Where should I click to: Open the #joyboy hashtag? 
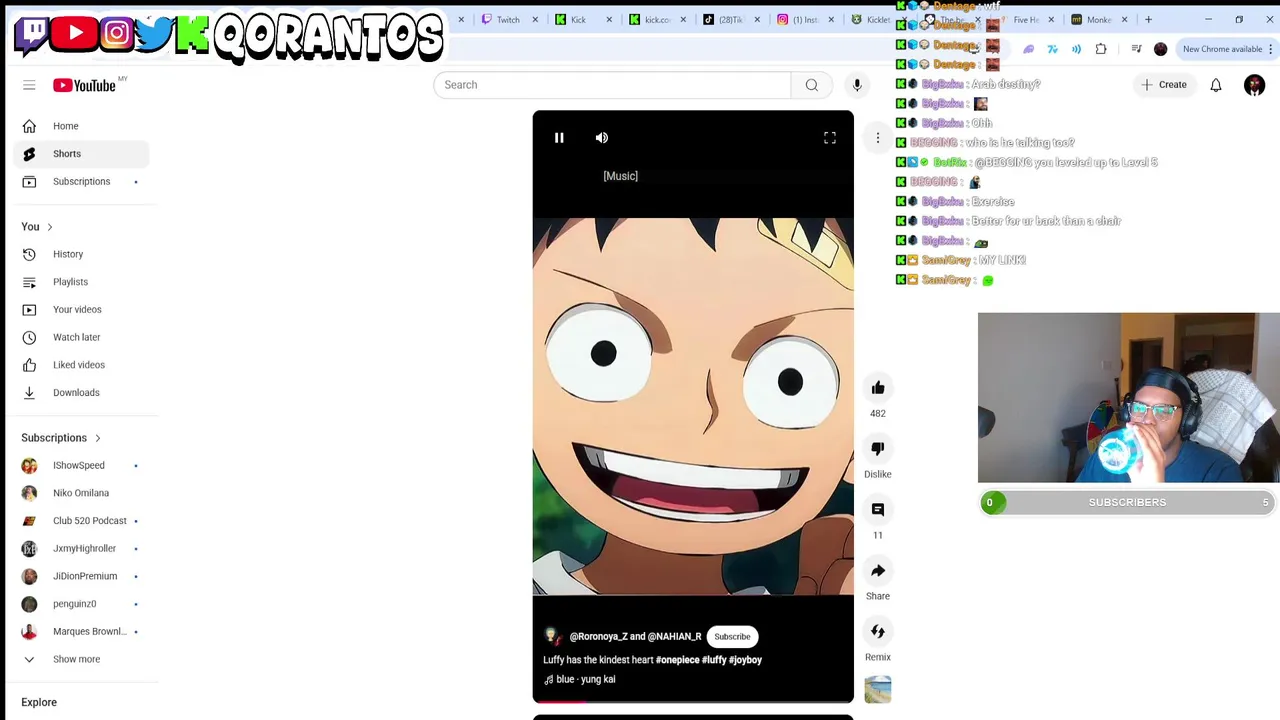pyautogui.click(x=745, y=660)
